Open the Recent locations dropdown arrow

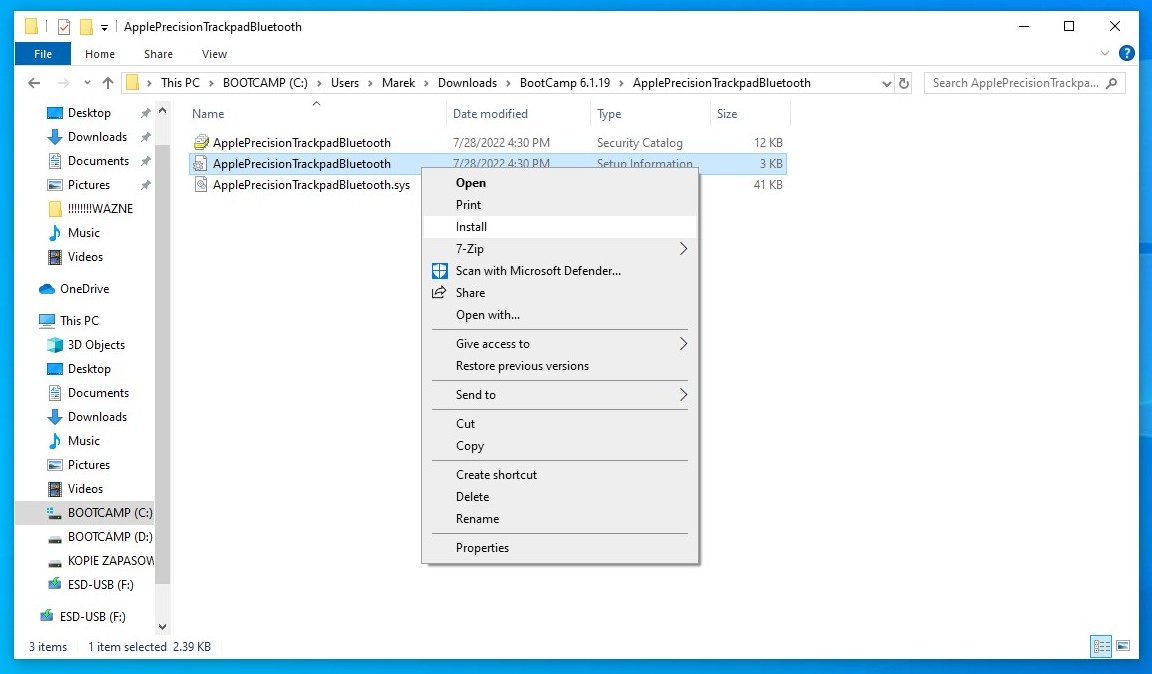pyautogui.click(x=87, y=83)
